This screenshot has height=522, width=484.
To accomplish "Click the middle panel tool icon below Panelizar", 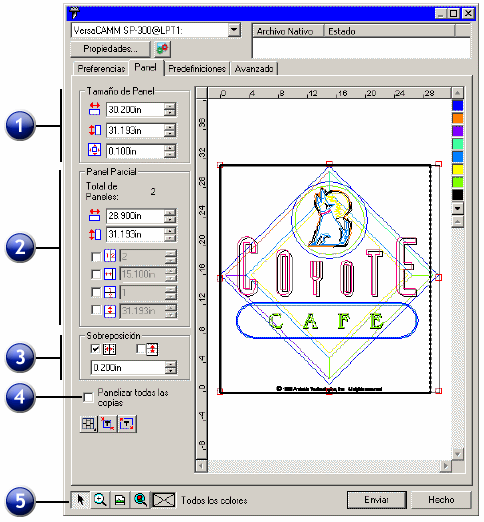I will point(108,424).
